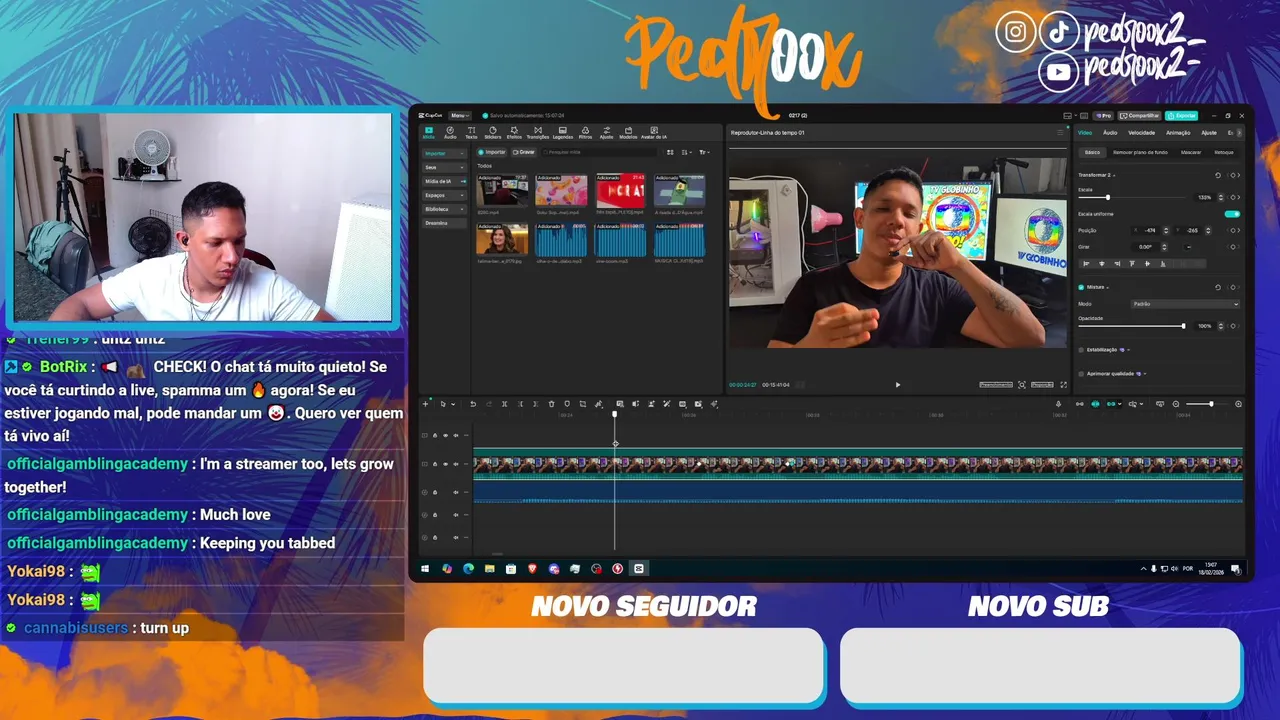
Task: Adjust the Escala slider handle
Action: [x=1108, y=197]
